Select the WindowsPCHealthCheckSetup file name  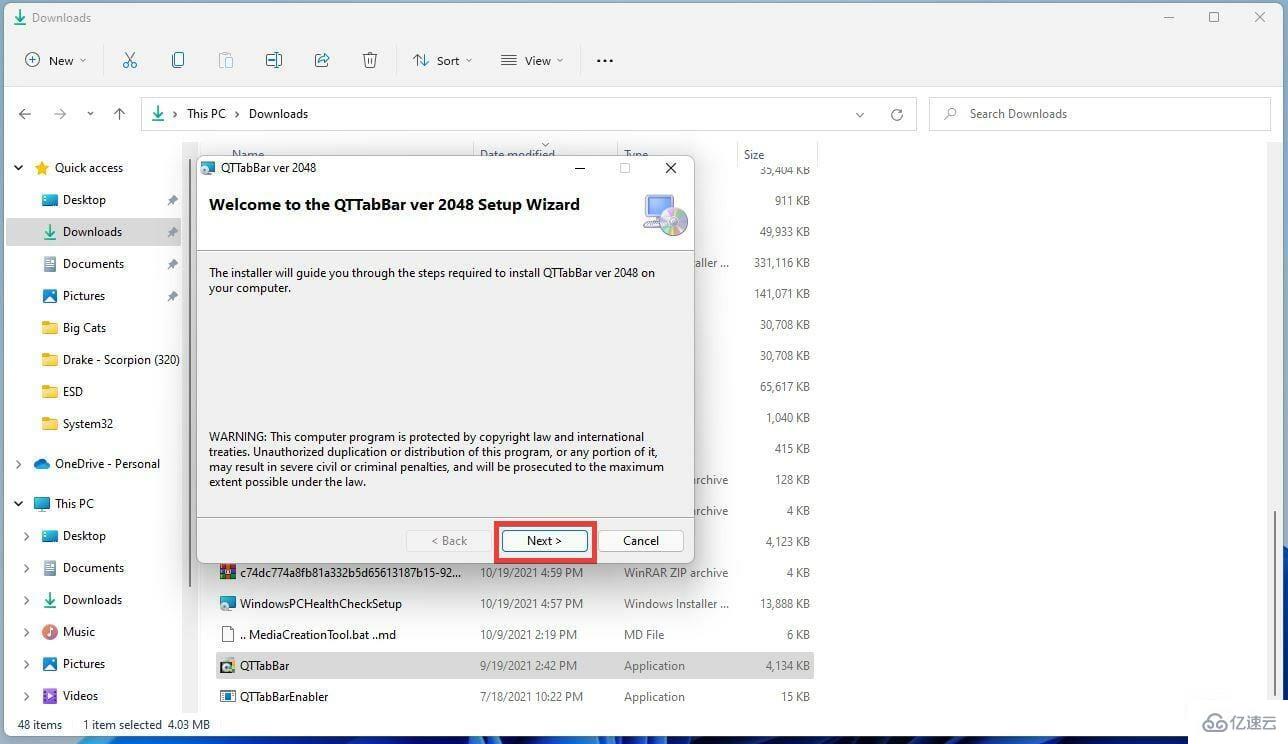(321, 604)
